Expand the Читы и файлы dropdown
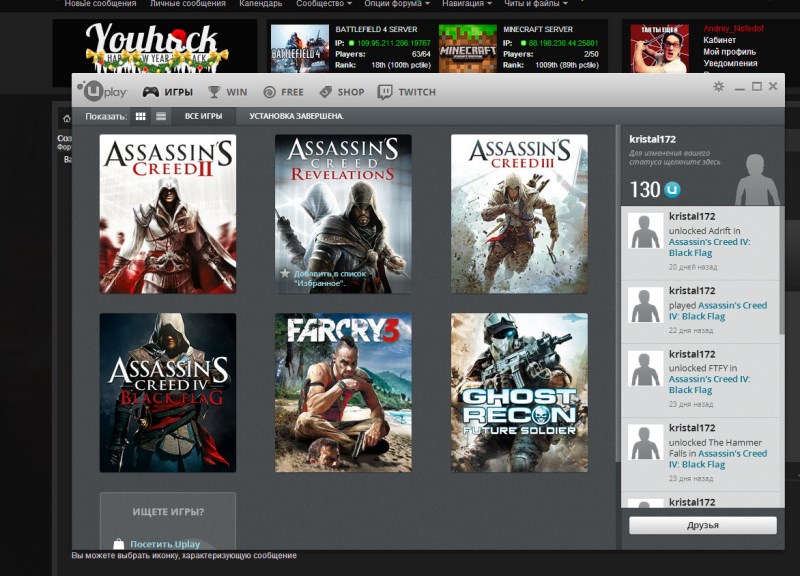Image resolution: width=800 pixels, height=576 pixels. pos(536,4)
